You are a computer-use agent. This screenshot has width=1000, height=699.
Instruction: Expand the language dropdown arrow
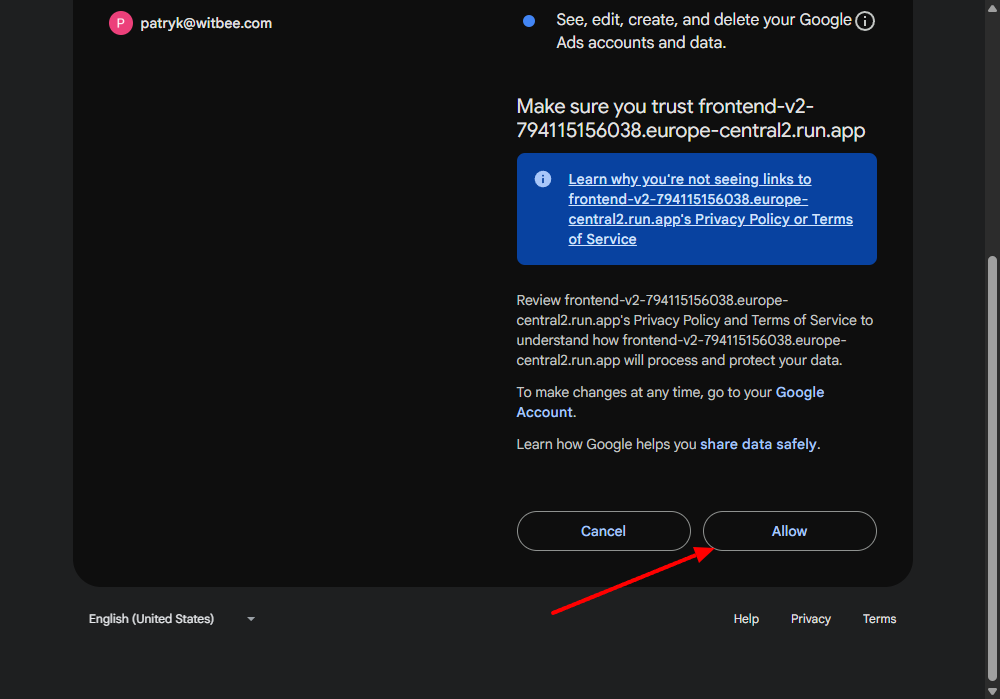(251, 619)
